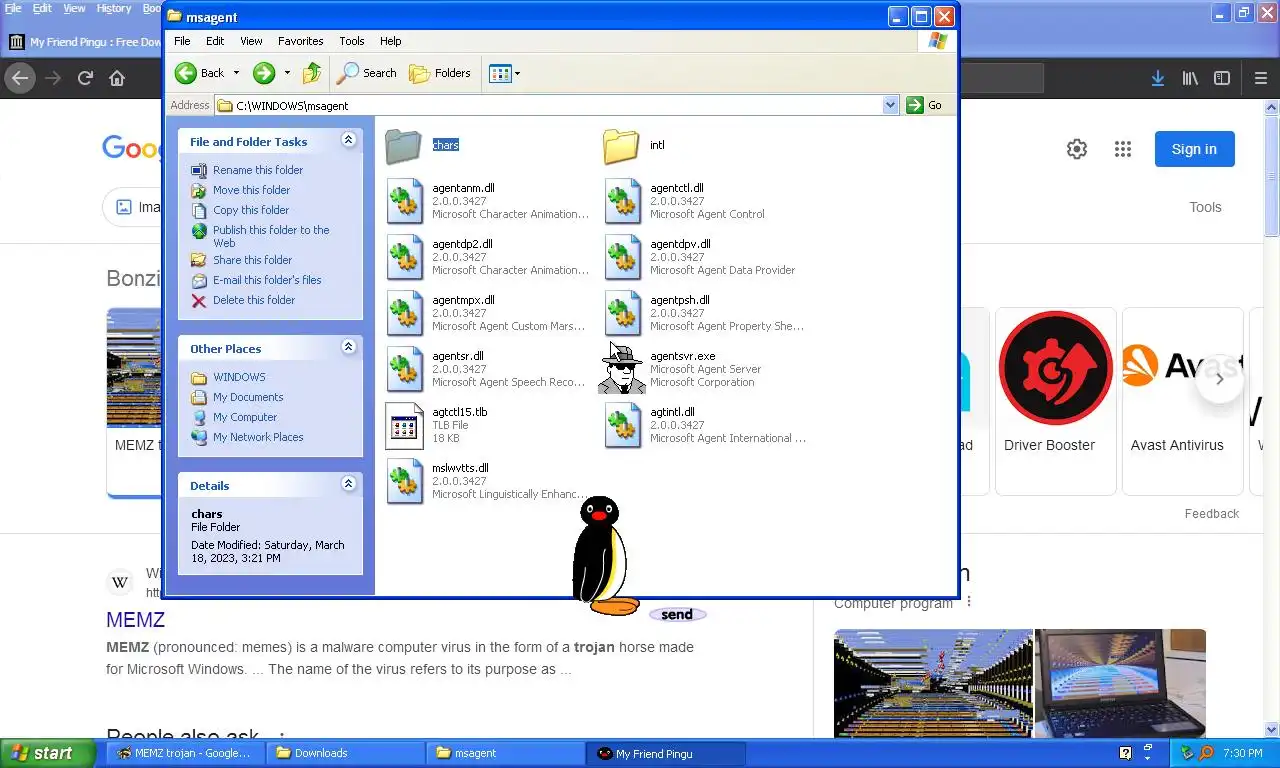Viewport: 1280px width, 768px height.
Task: Select the agentanm.dll file icon
Action: [x=405, y=201]
